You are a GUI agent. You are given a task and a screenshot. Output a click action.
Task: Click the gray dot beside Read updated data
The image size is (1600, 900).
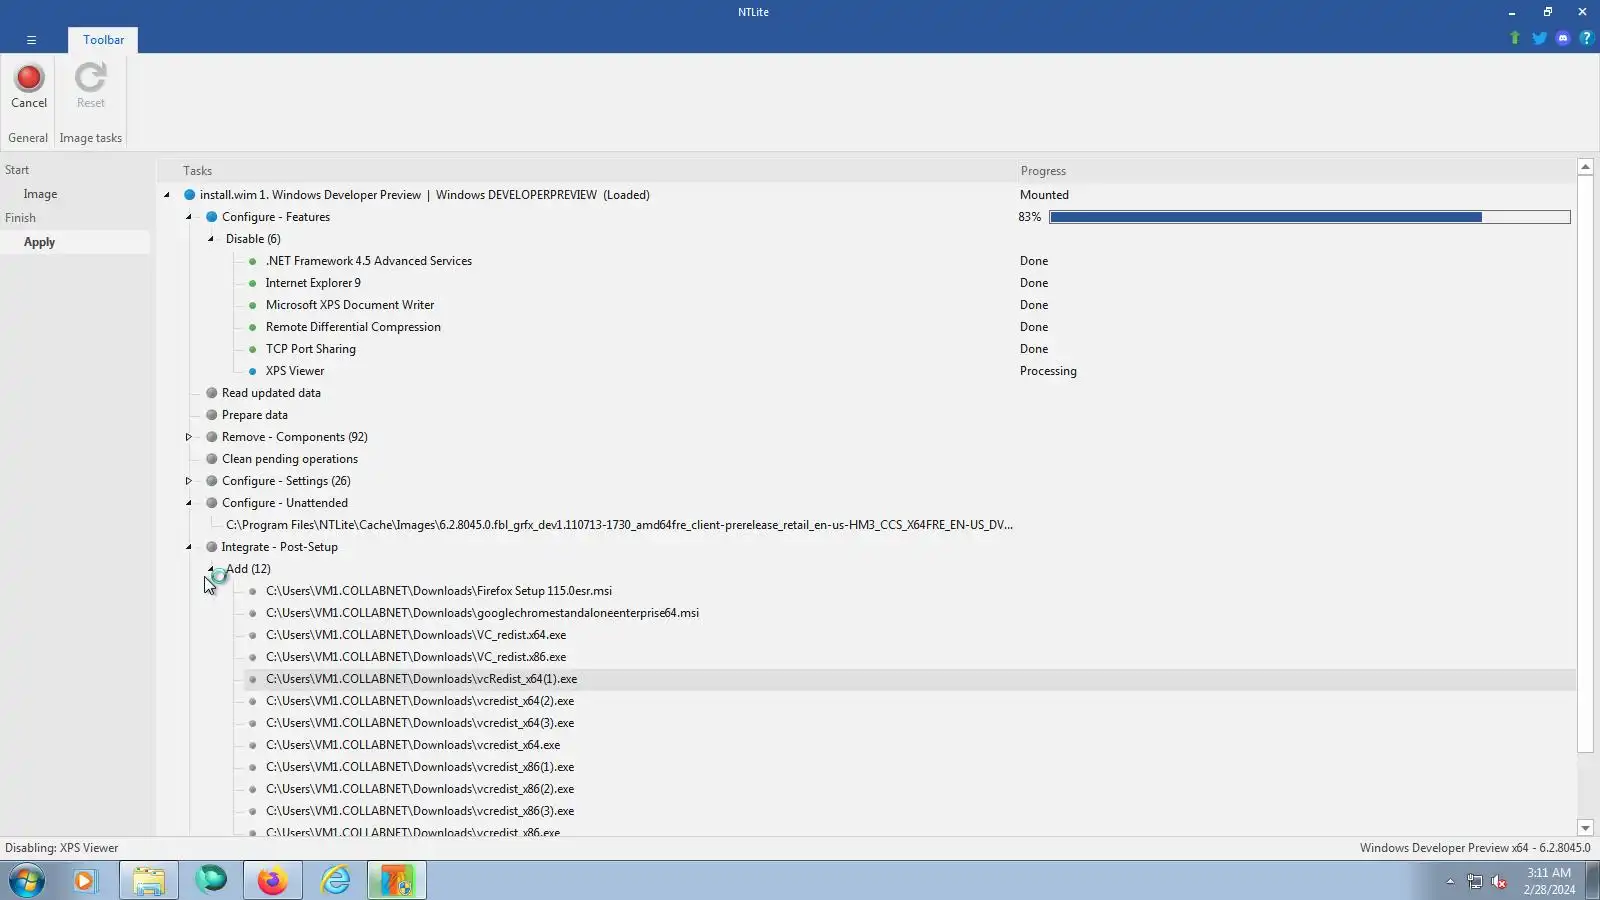tap(211, 393)
